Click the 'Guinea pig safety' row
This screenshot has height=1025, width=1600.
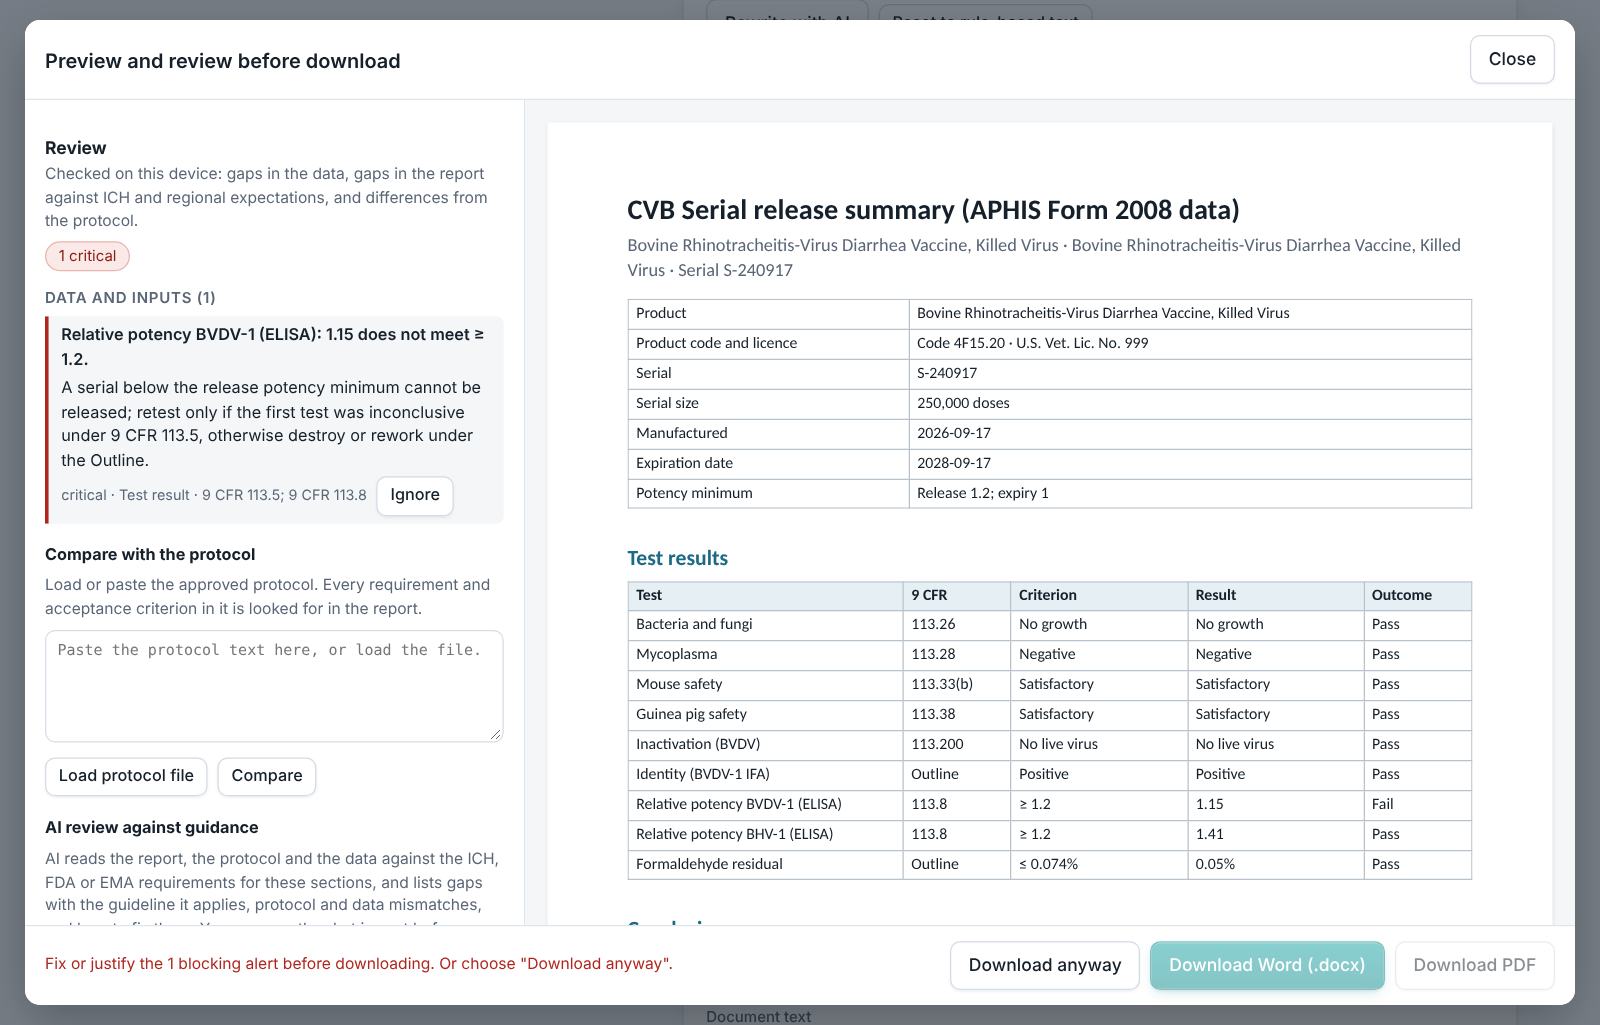point(1049,714)
